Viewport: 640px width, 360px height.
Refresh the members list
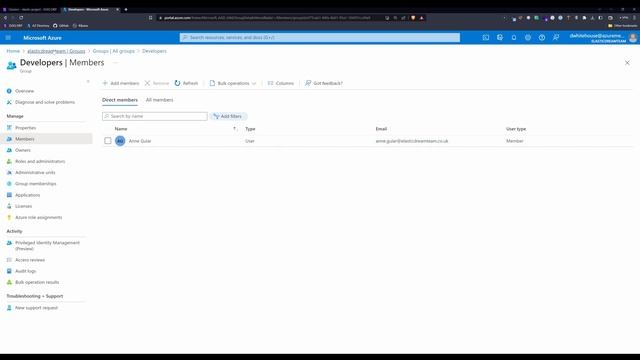click(186, 83)
